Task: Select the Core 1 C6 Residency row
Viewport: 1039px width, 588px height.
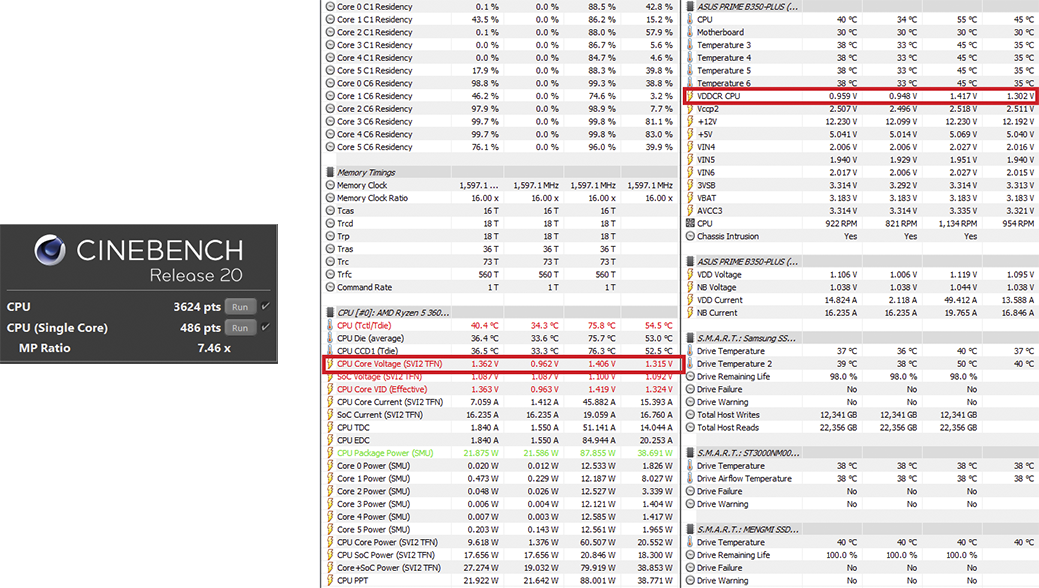Action: [501, 96]
